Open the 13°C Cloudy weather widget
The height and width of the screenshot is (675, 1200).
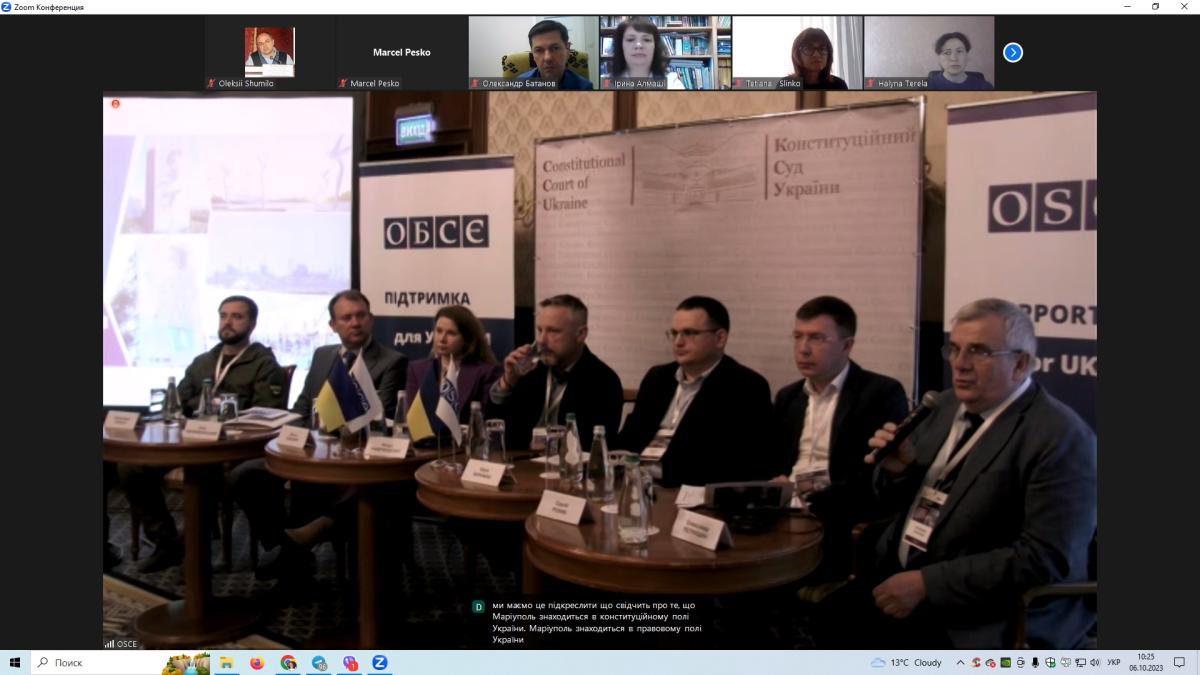pos(906,662)
